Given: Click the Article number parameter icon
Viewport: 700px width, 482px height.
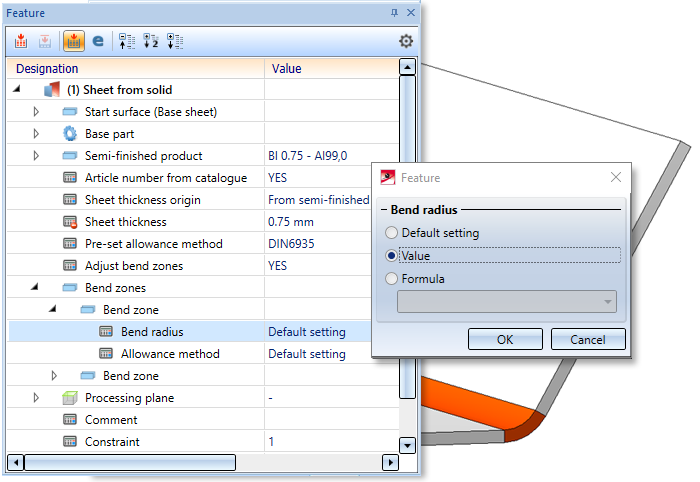Looking at the screenshot, I should pos(70,178).
